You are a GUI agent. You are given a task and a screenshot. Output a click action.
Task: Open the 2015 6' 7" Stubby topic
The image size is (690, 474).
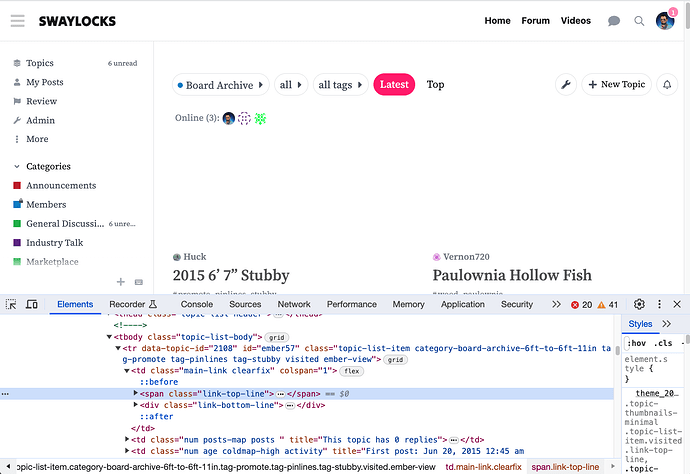[231, 276]
